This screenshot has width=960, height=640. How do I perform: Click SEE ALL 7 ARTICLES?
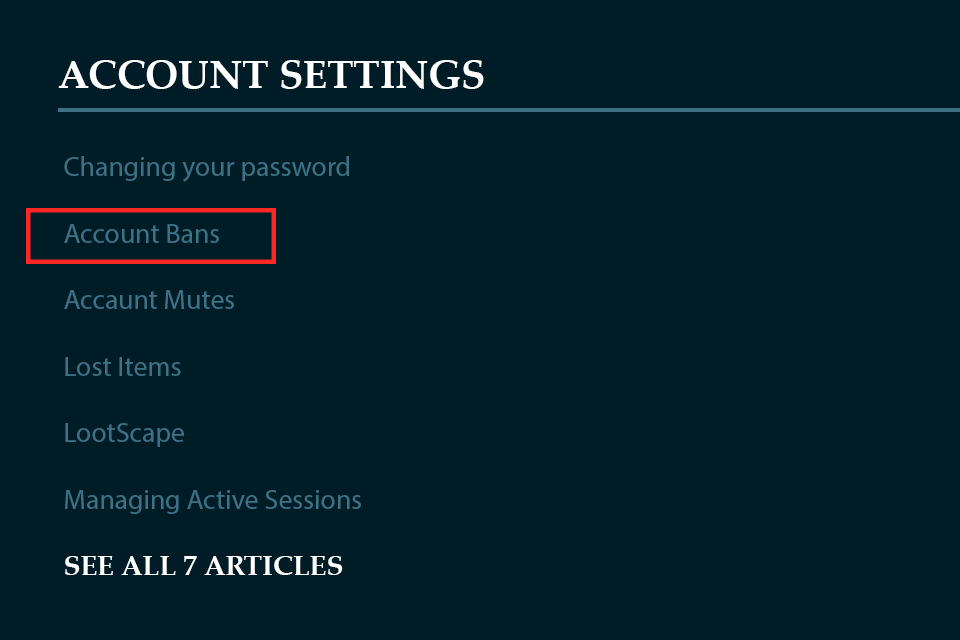tap(203, 566)
